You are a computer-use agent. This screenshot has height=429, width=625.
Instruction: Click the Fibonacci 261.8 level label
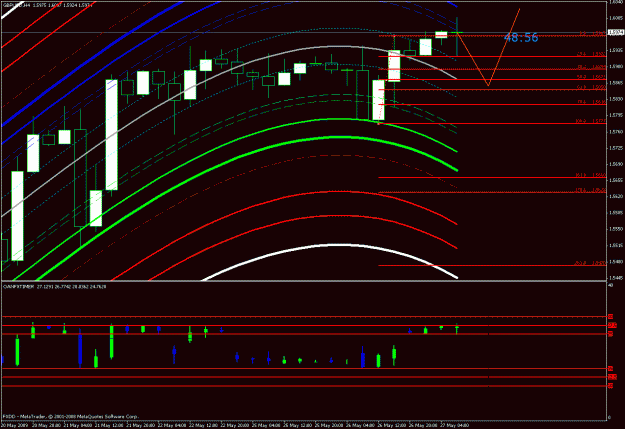591,263
